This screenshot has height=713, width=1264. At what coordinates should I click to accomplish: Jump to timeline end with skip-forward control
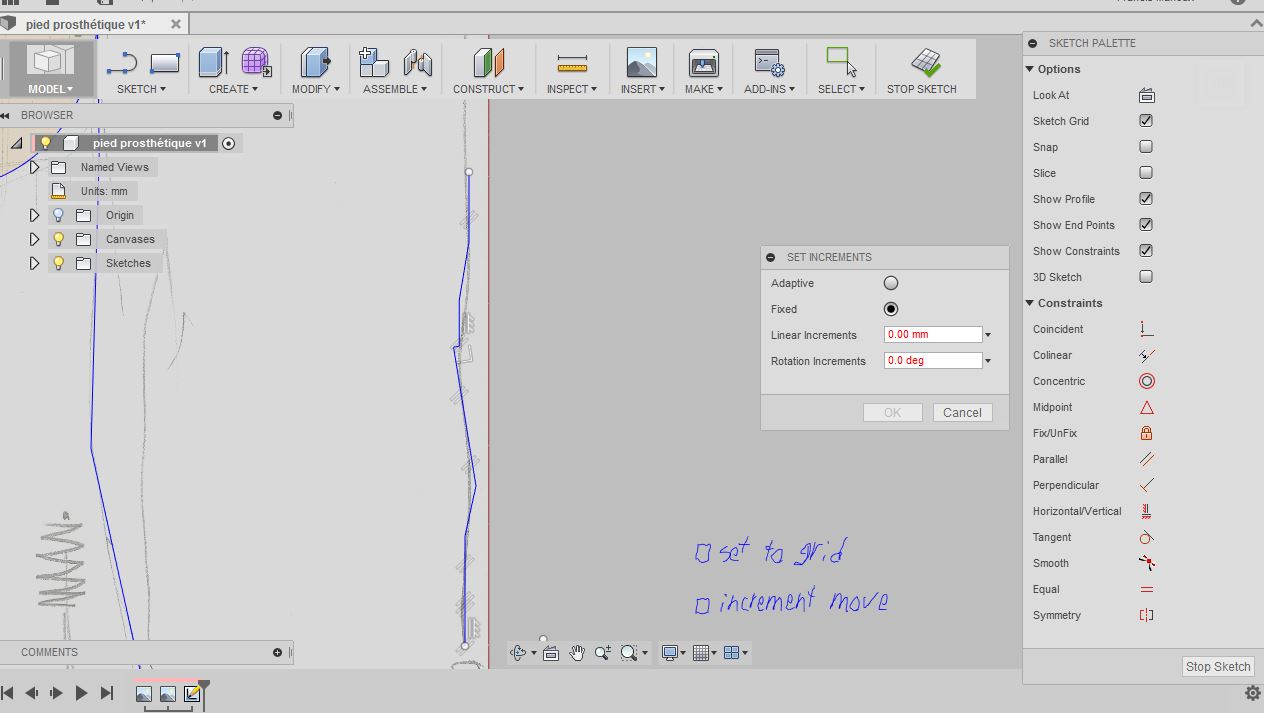pos(106,692)
